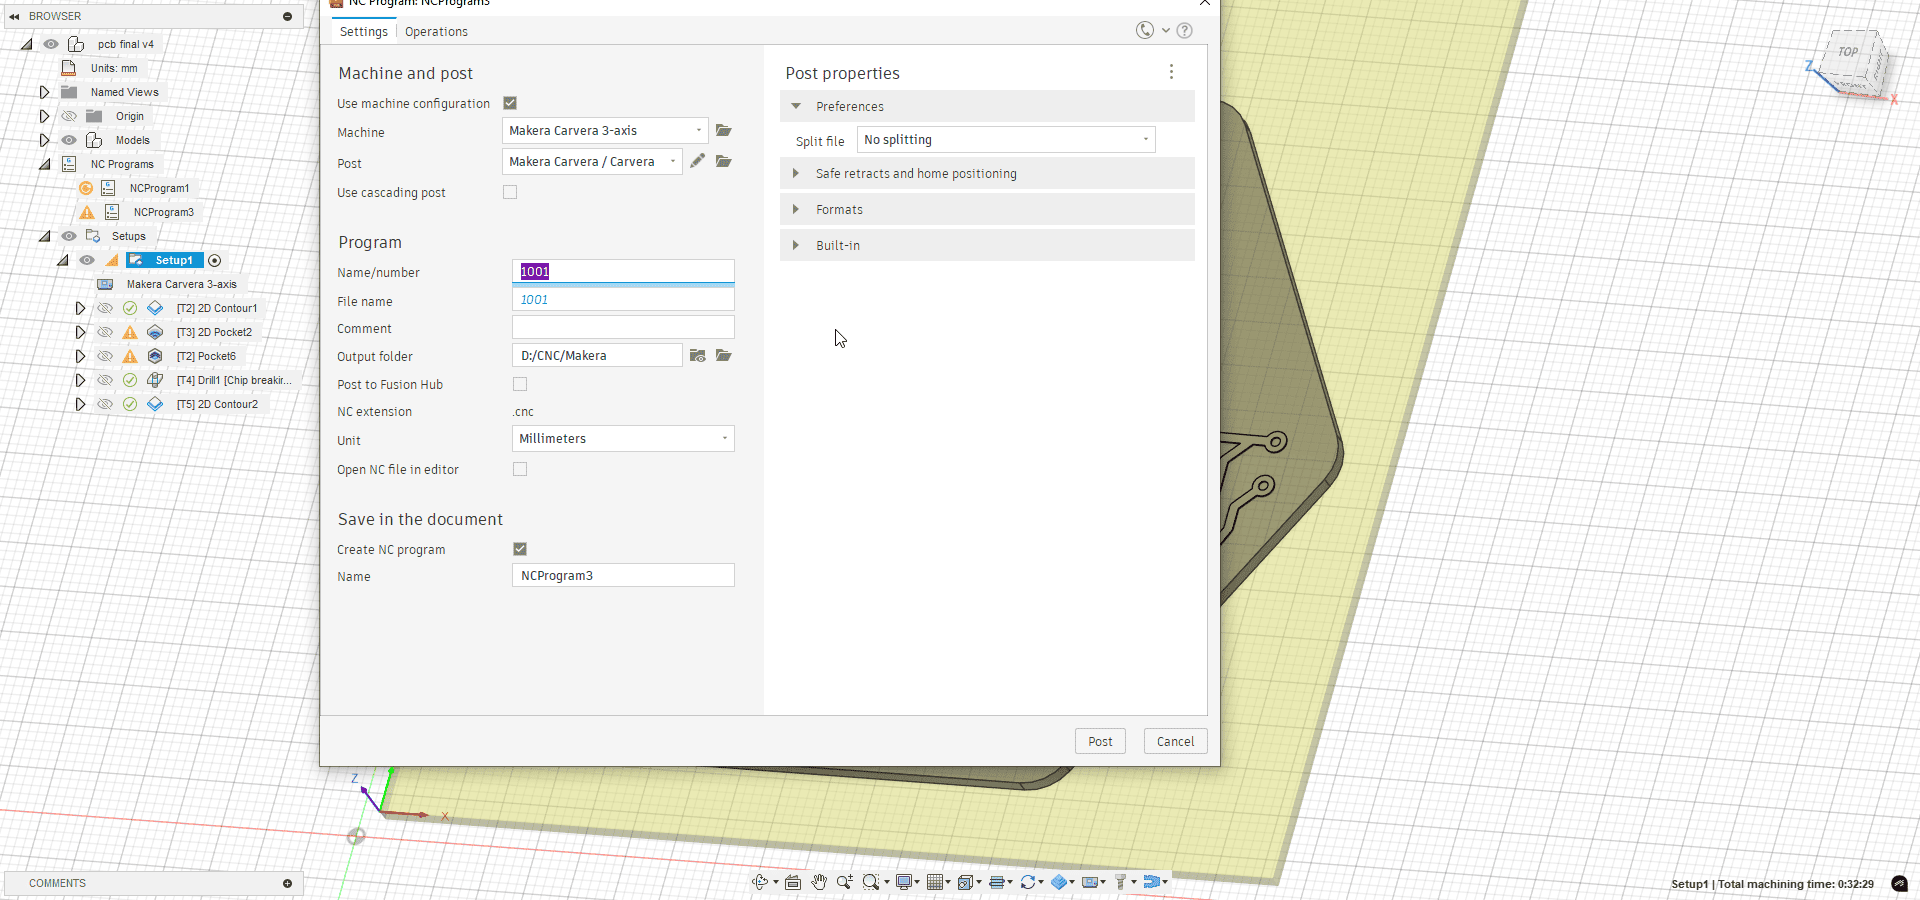Expand Named Views tree node
1920x900 pixels.
click(44, 92)
